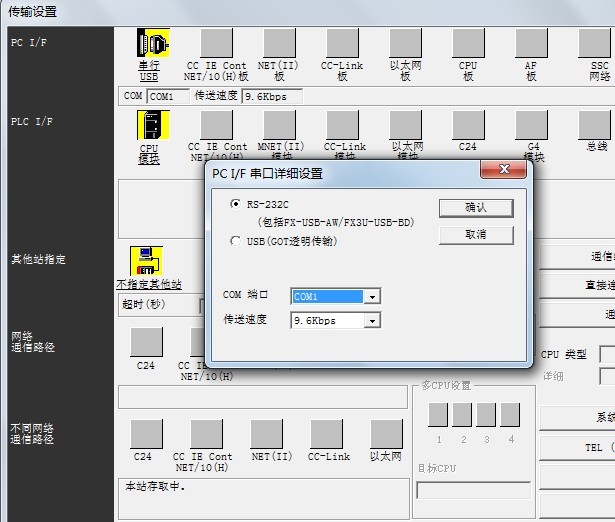The width and height of the screenshot is (615, 522).
Task: Click the 确认 button
Action: [475, 208]
